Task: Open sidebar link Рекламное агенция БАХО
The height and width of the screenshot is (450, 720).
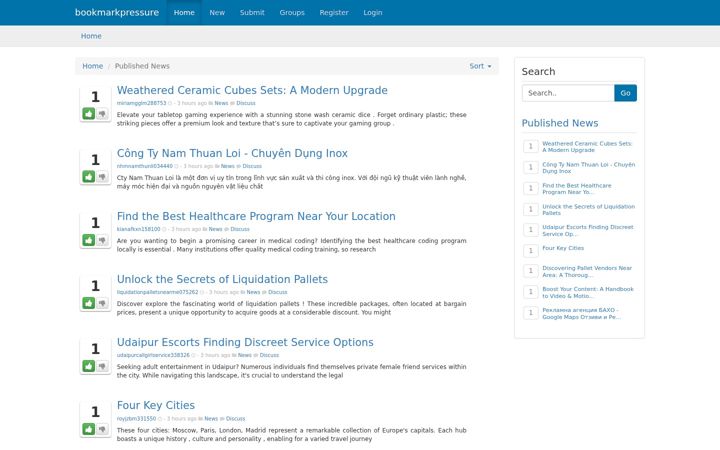Action: (581, 314)
